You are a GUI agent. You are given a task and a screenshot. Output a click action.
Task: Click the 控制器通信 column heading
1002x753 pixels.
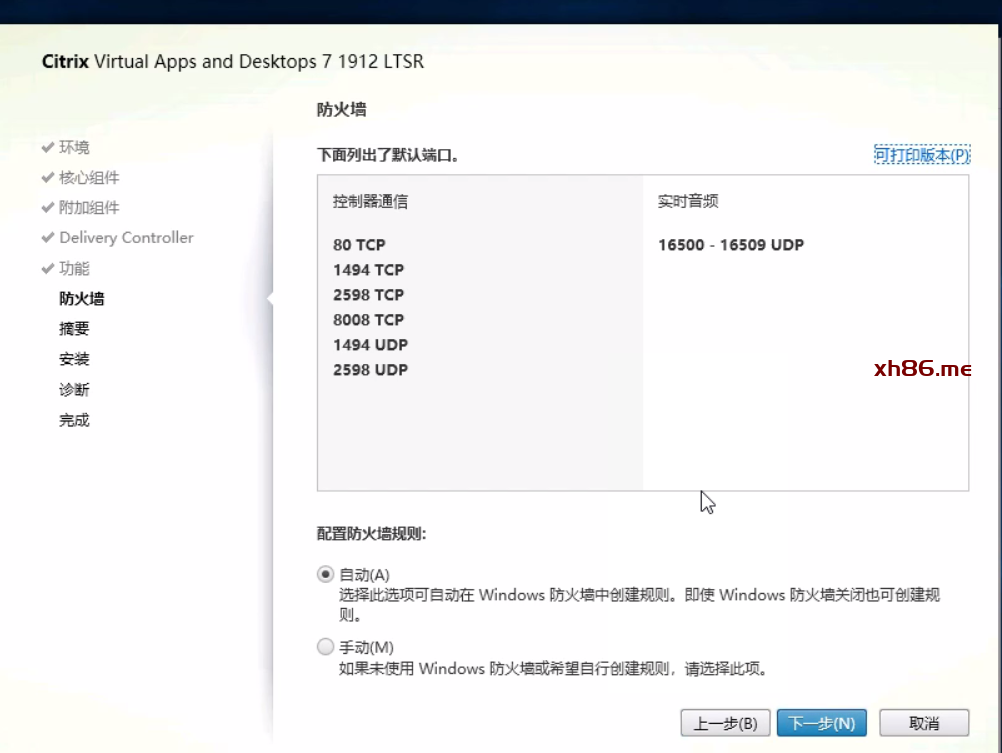tap(370, 201)
